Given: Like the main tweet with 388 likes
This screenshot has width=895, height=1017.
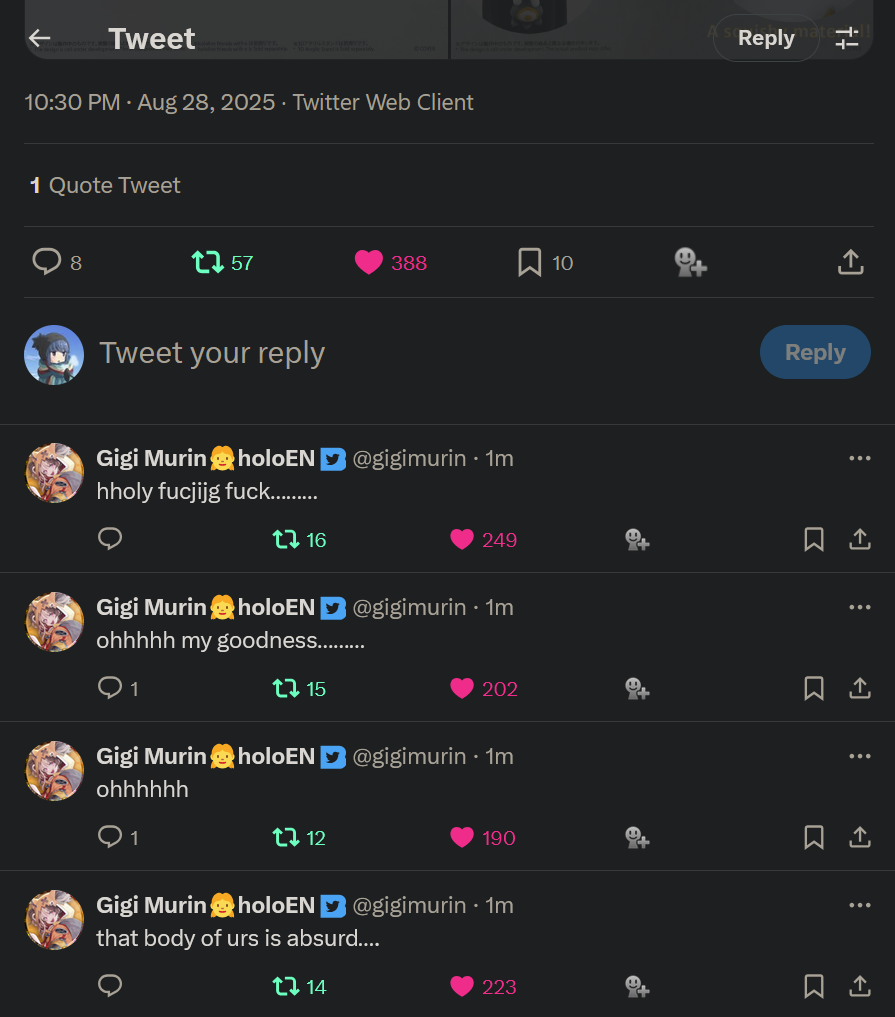Looking at the screenshot, I should click(369, 262).
